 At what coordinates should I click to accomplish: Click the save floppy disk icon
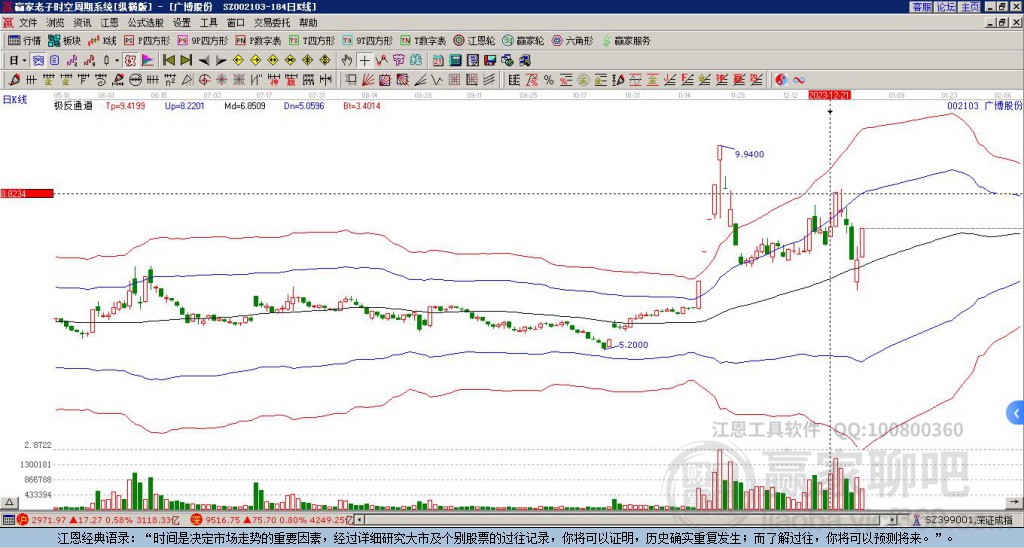[x=490, y=61]
